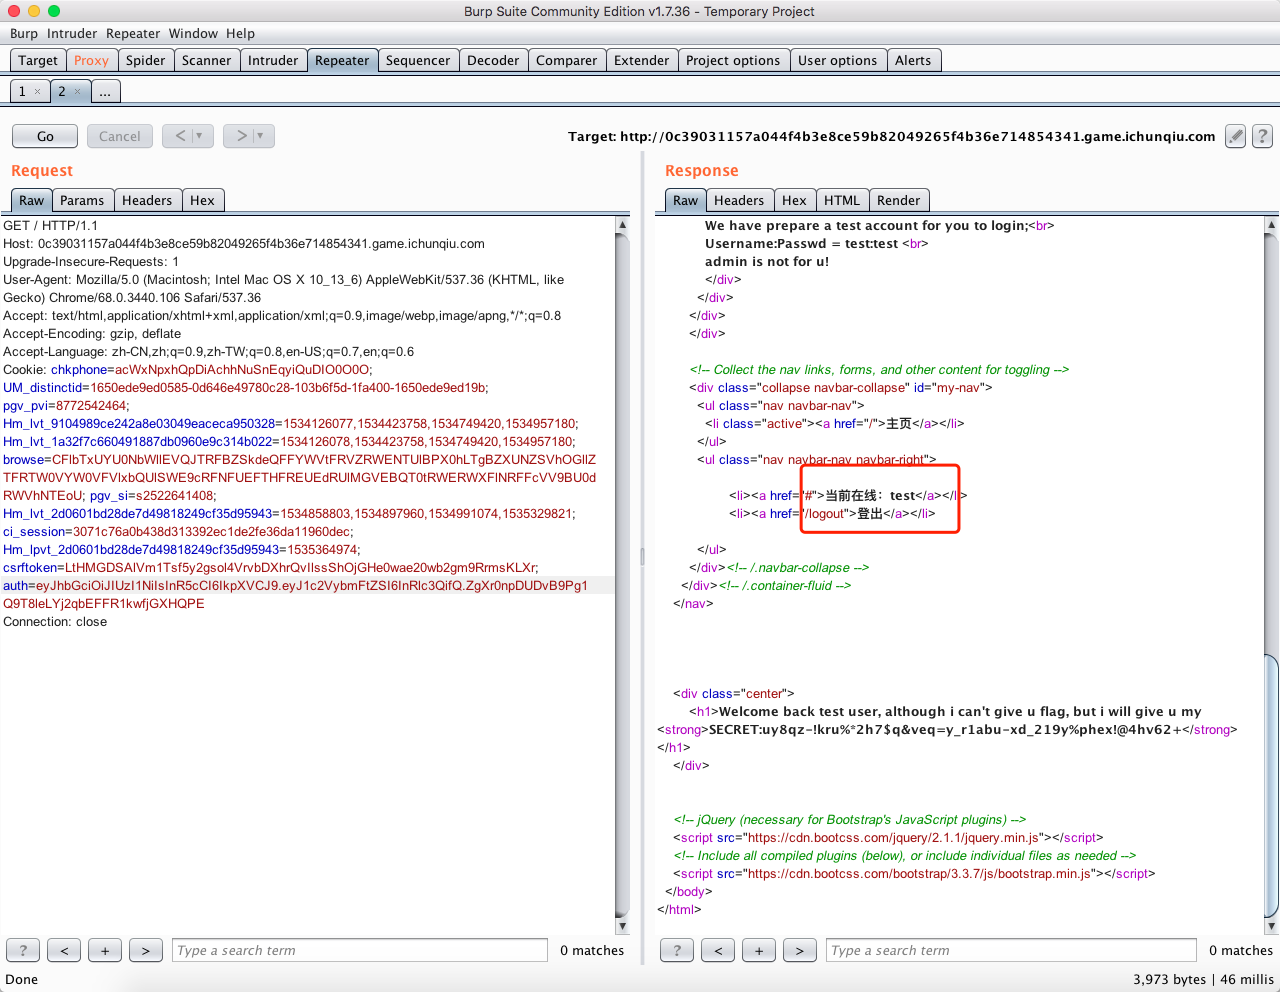Go back in request history
Image resolution: width=1280 pixels, height=992 pixels.
181,136
